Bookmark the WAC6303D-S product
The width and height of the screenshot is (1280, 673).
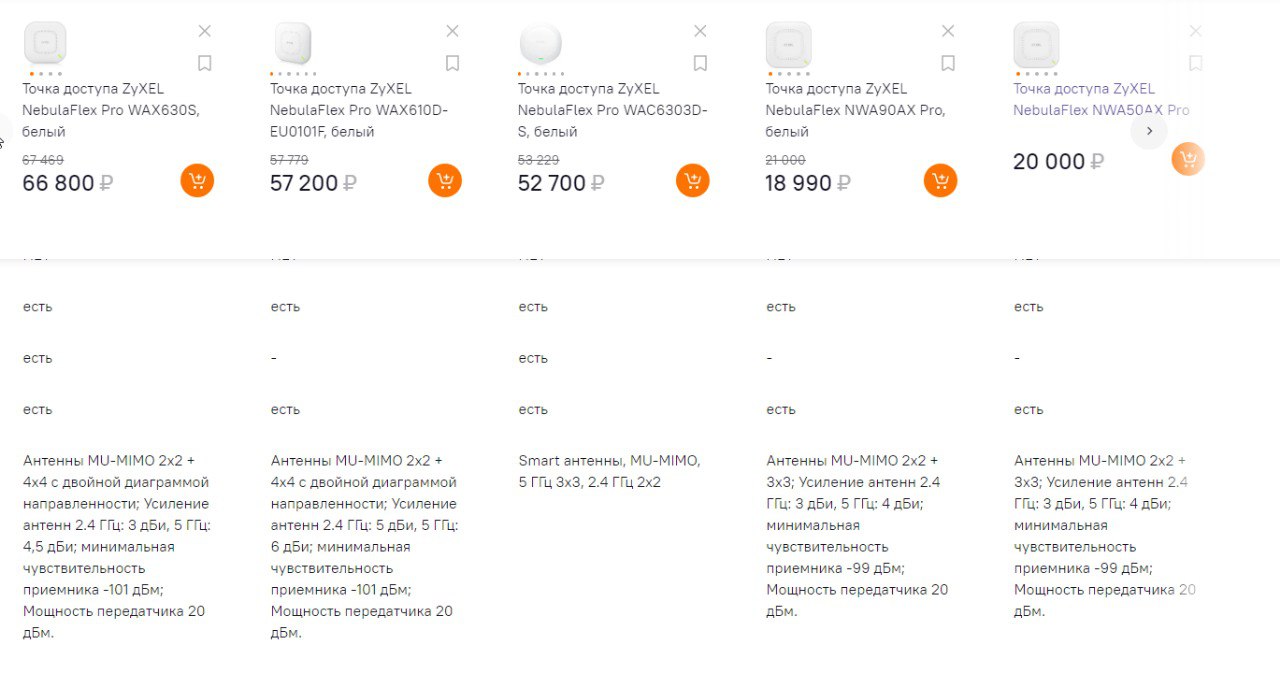pos(700,64)
